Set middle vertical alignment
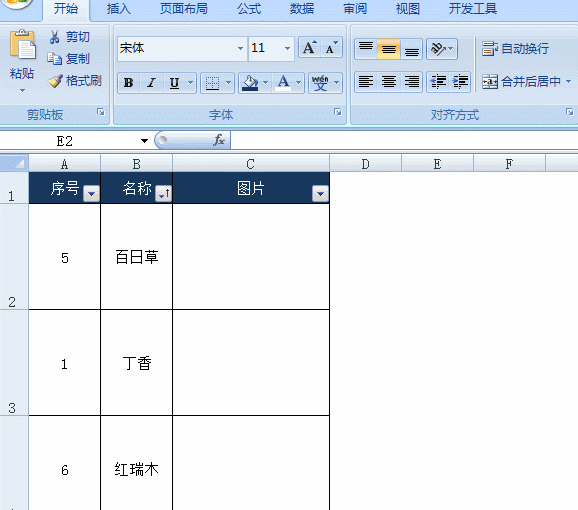This screenshot has width=578, height=510. [x=389, y=49]
